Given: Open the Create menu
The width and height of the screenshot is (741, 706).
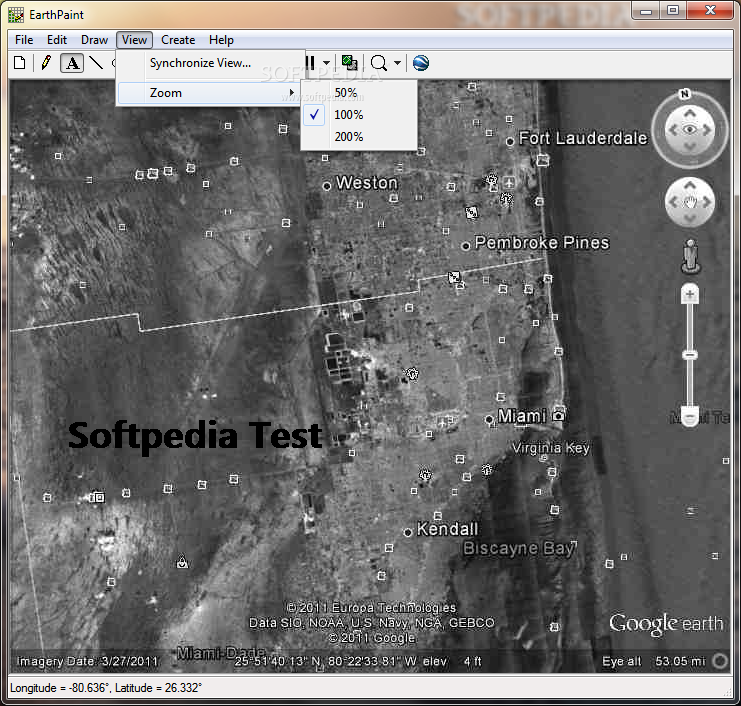Looking at the screenshot, I should coord(178,40).
